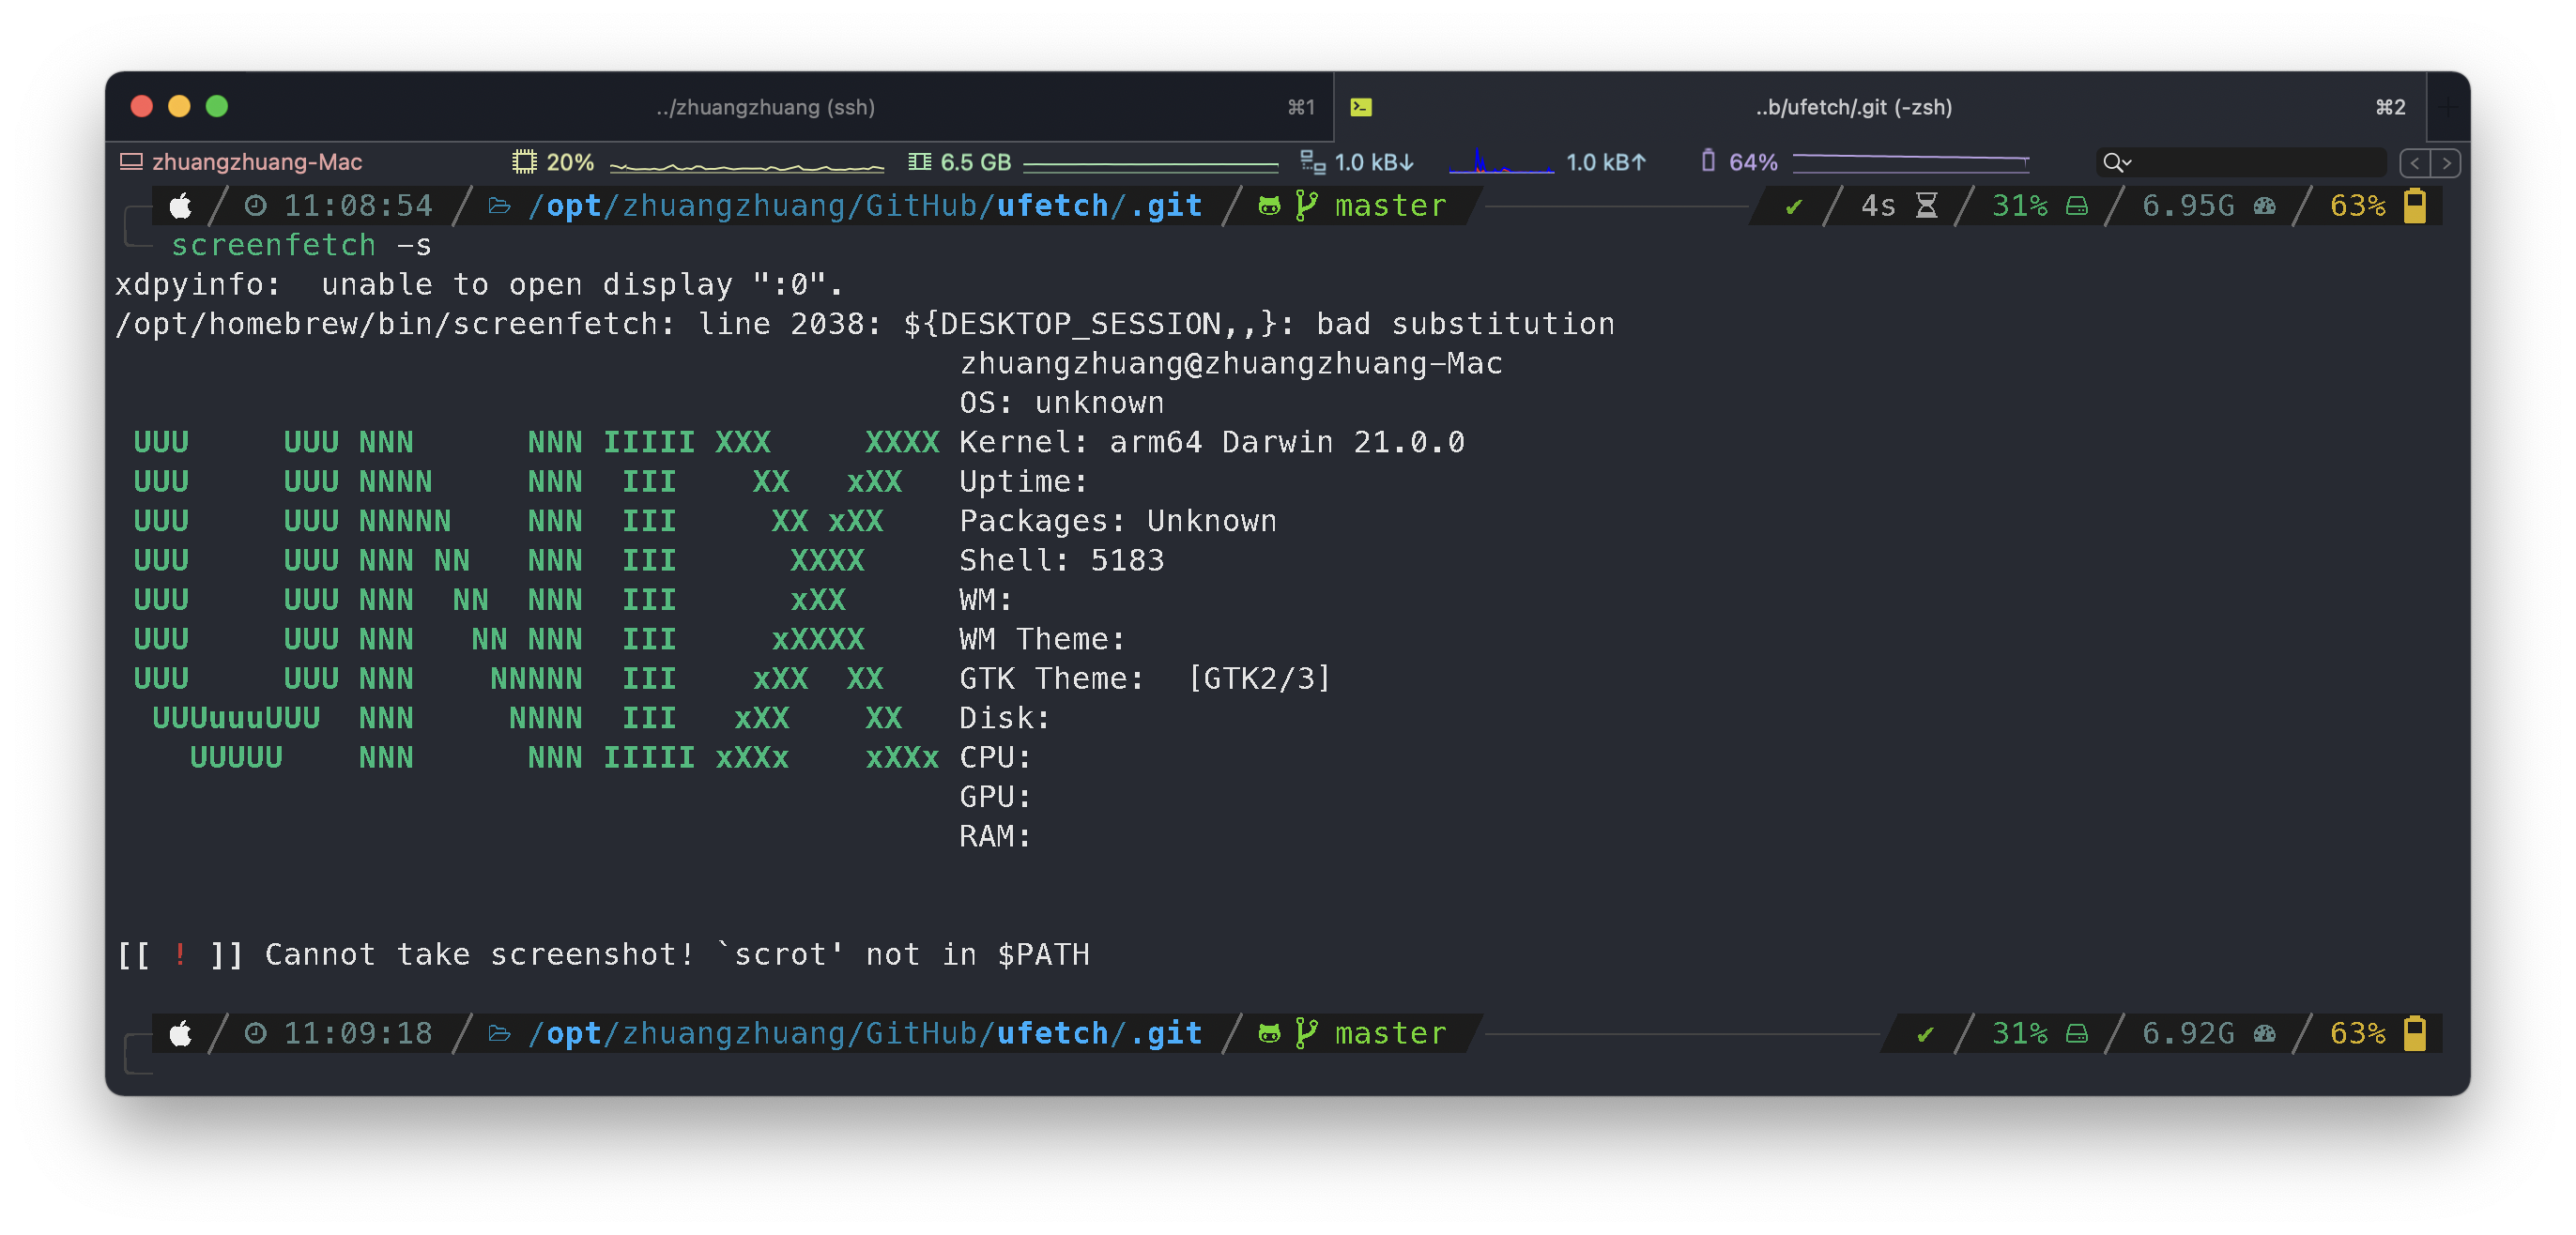Click the 'Shell: 5183' line

coord(1062,560)
